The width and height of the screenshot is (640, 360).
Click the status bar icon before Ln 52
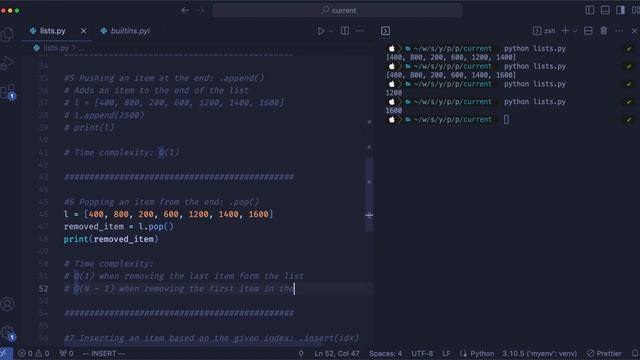tap(301, 353)
